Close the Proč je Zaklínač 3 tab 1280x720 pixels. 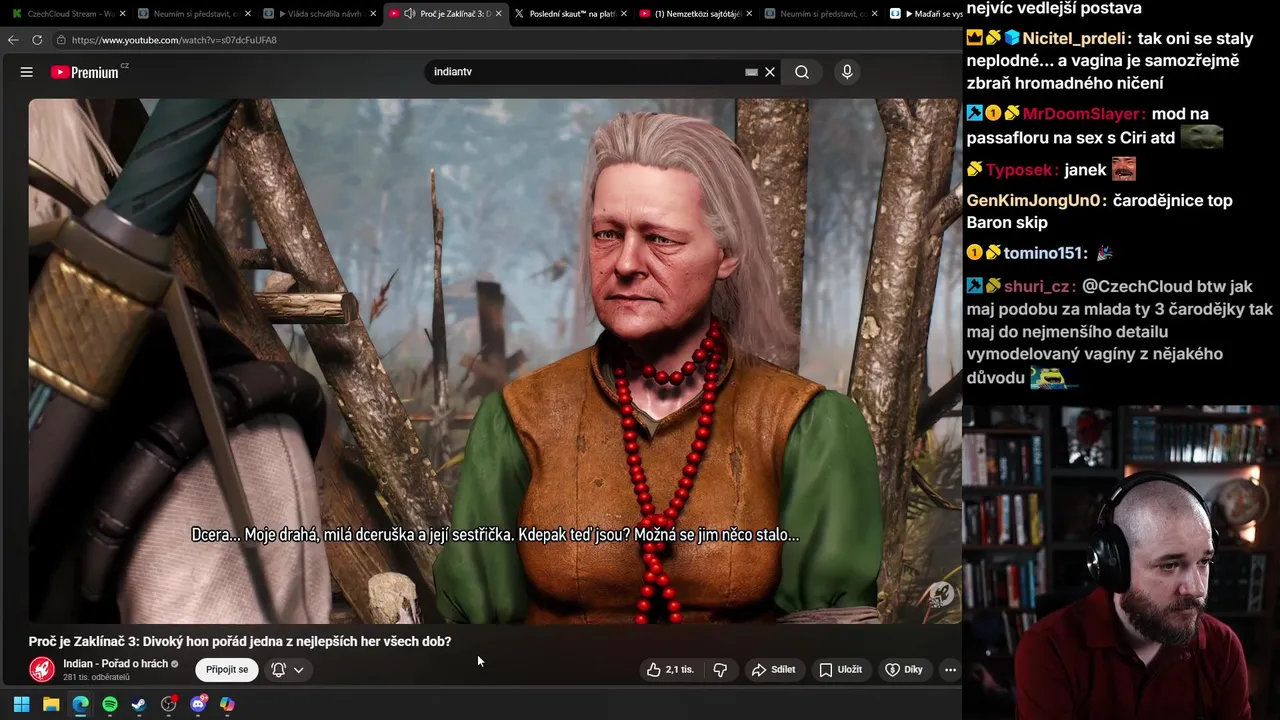[x=498, y=14]
